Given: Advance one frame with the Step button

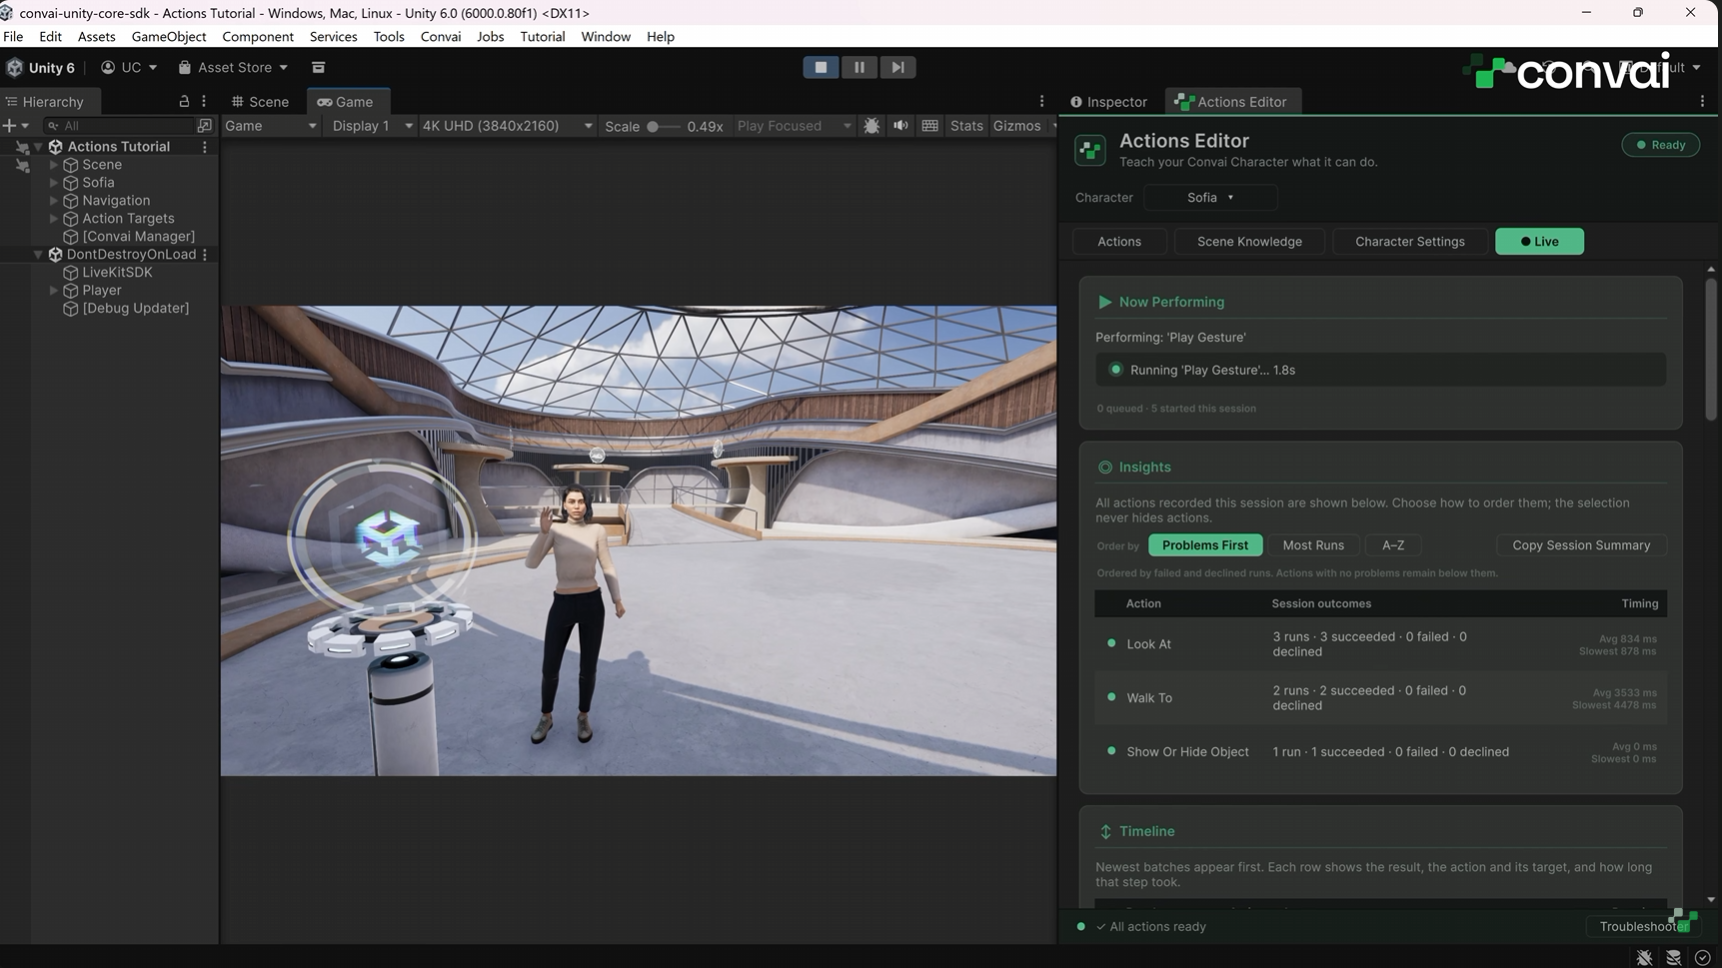Looking at the screenshot, I should pyautogui.click(x=898, y=67).
